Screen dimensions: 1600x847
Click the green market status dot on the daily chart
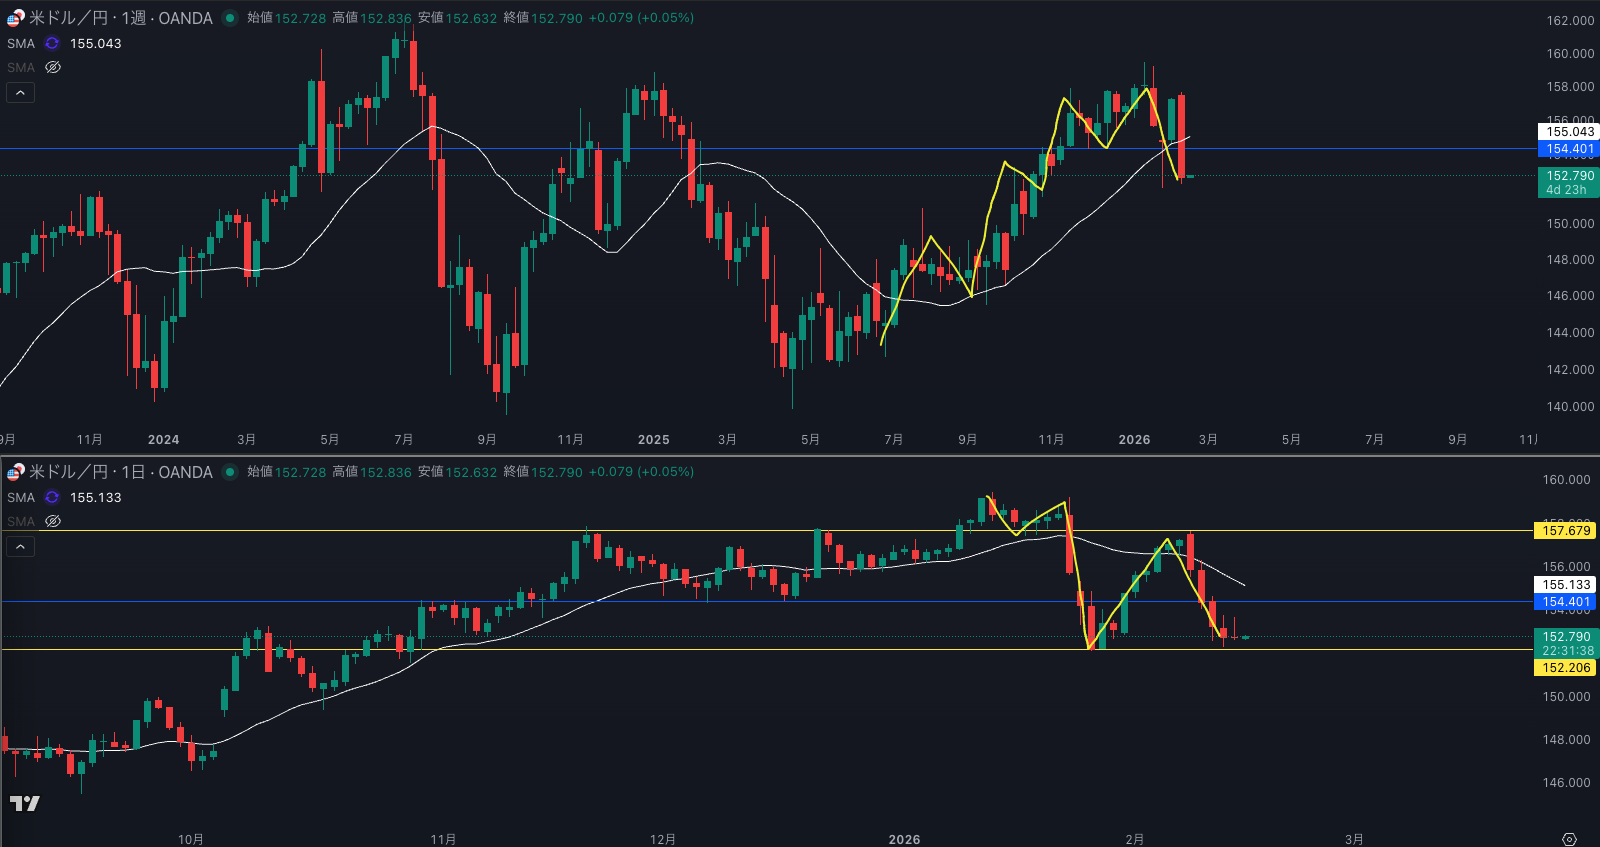pos(230,472)
